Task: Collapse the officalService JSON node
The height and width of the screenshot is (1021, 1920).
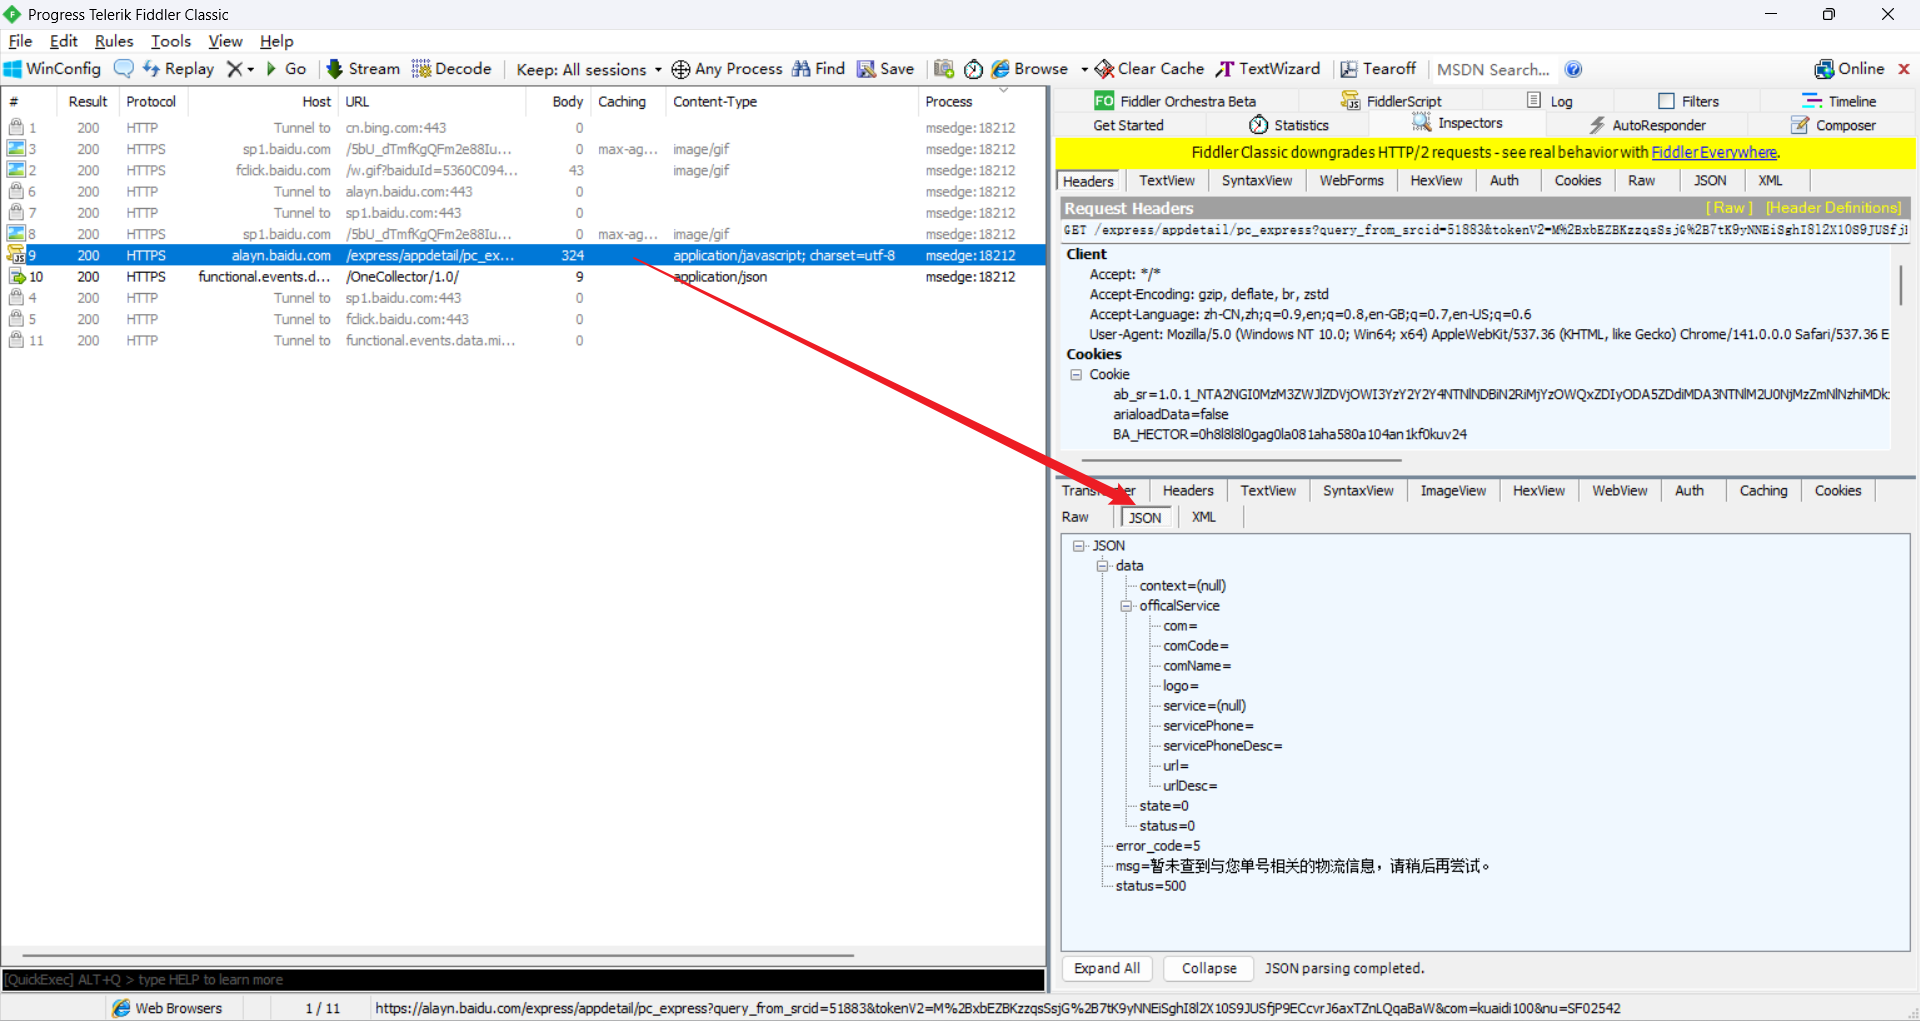Action: pyautogui.click(x=1126, y=606)
